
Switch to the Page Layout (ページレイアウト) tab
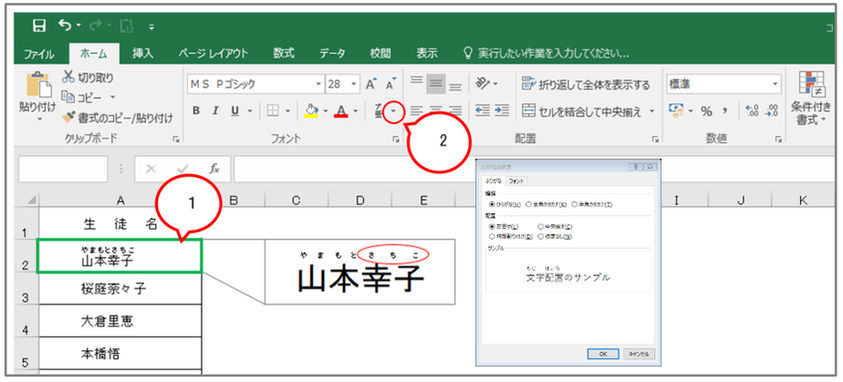[213, 53]
